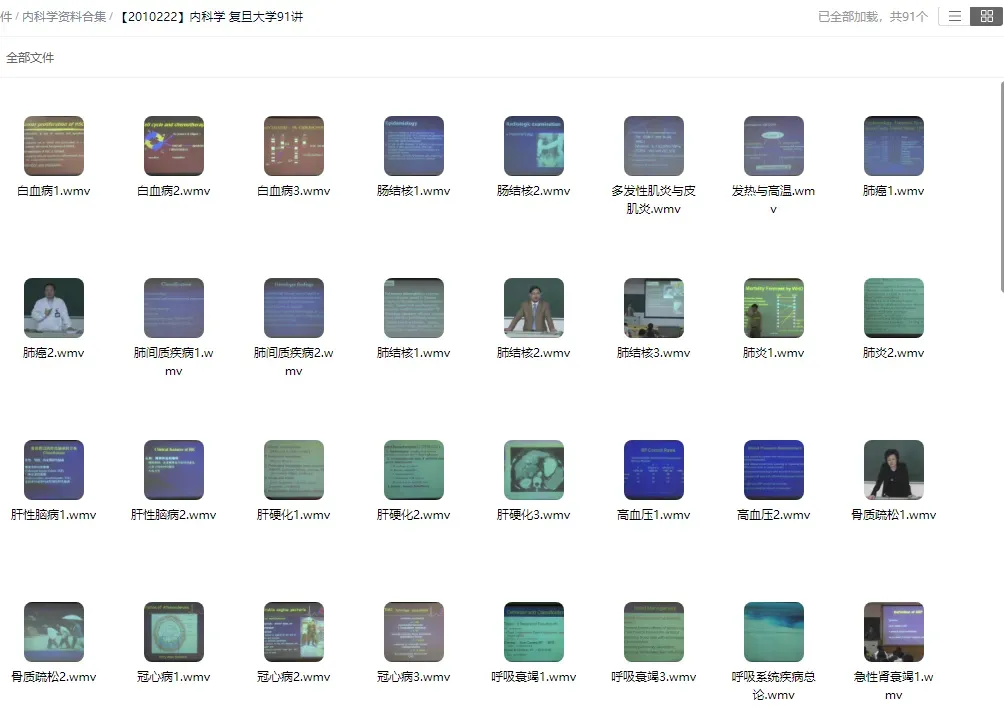Open video thumbnail 肺炎1.wmv
The image size is (1004, 709).
[773, 308]
